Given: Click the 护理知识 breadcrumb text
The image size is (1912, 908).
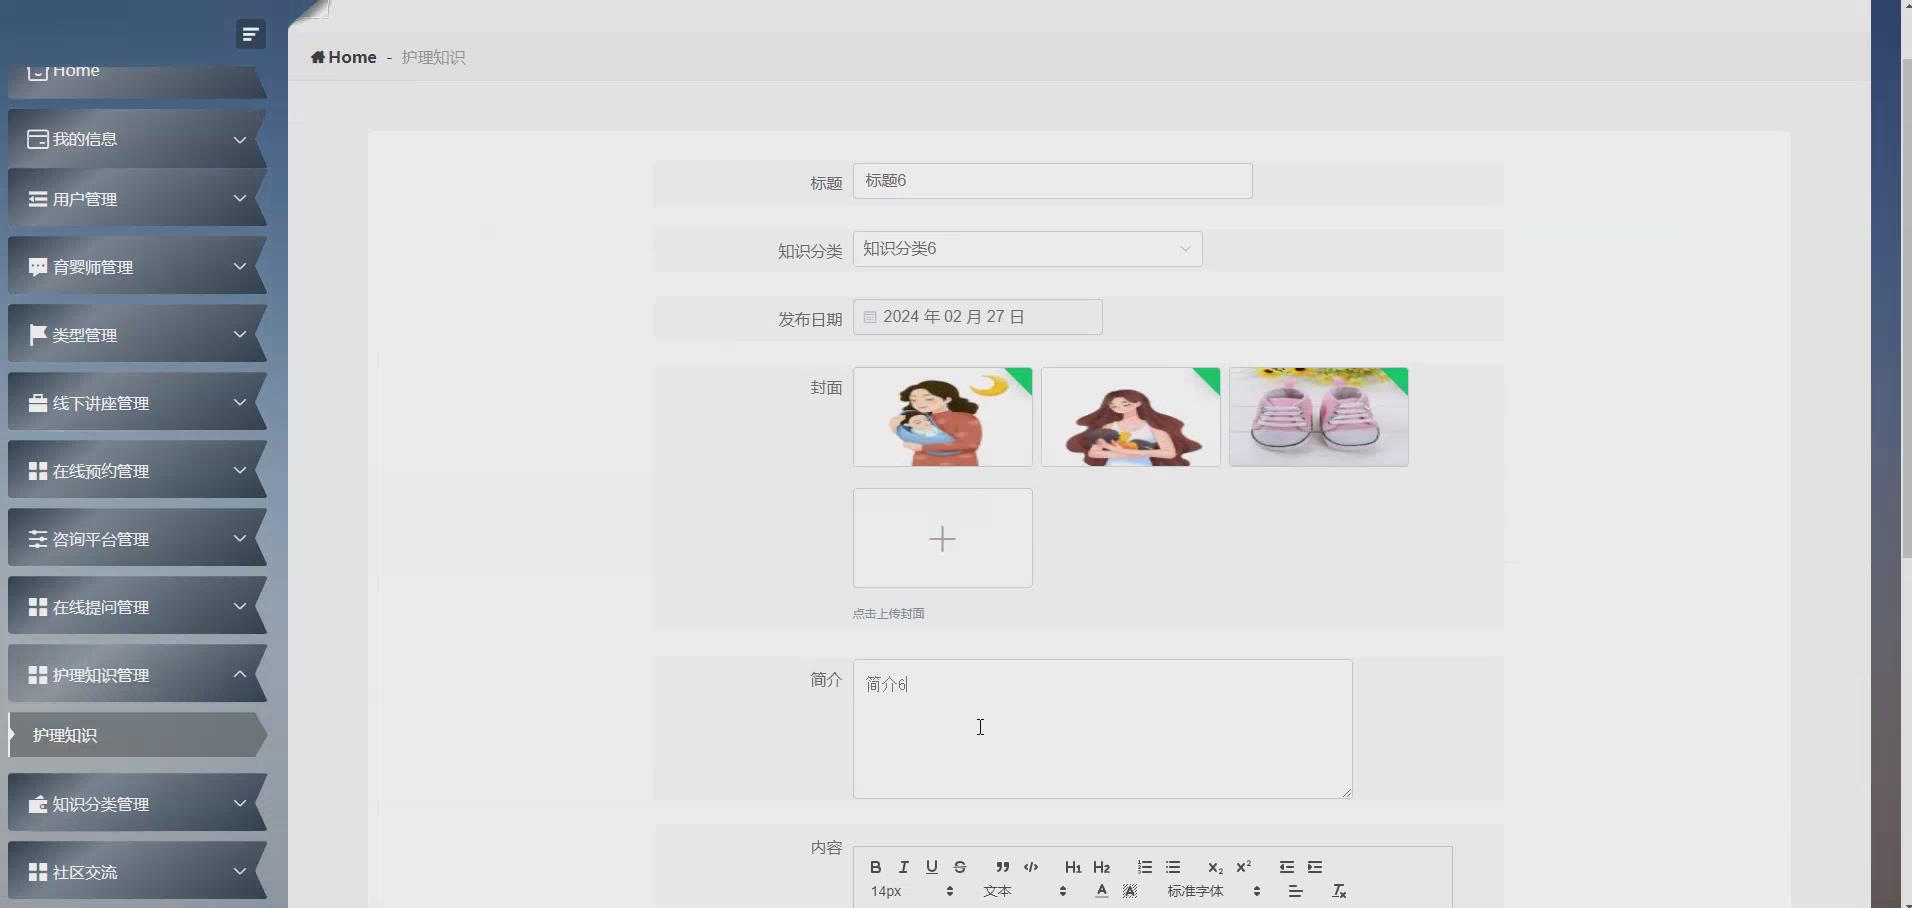Looking at the screenshot, I should [433, 57].
